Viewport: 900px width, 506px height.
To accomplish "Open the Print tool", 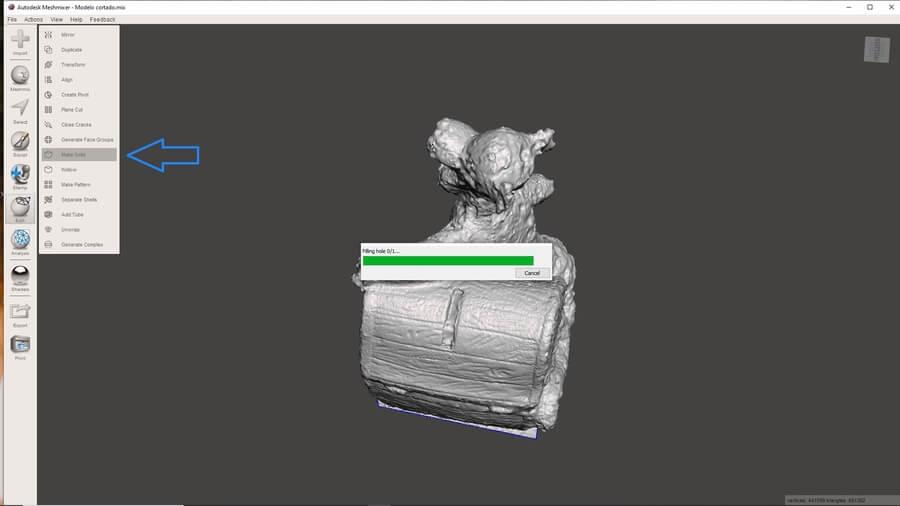I will 20,348.
